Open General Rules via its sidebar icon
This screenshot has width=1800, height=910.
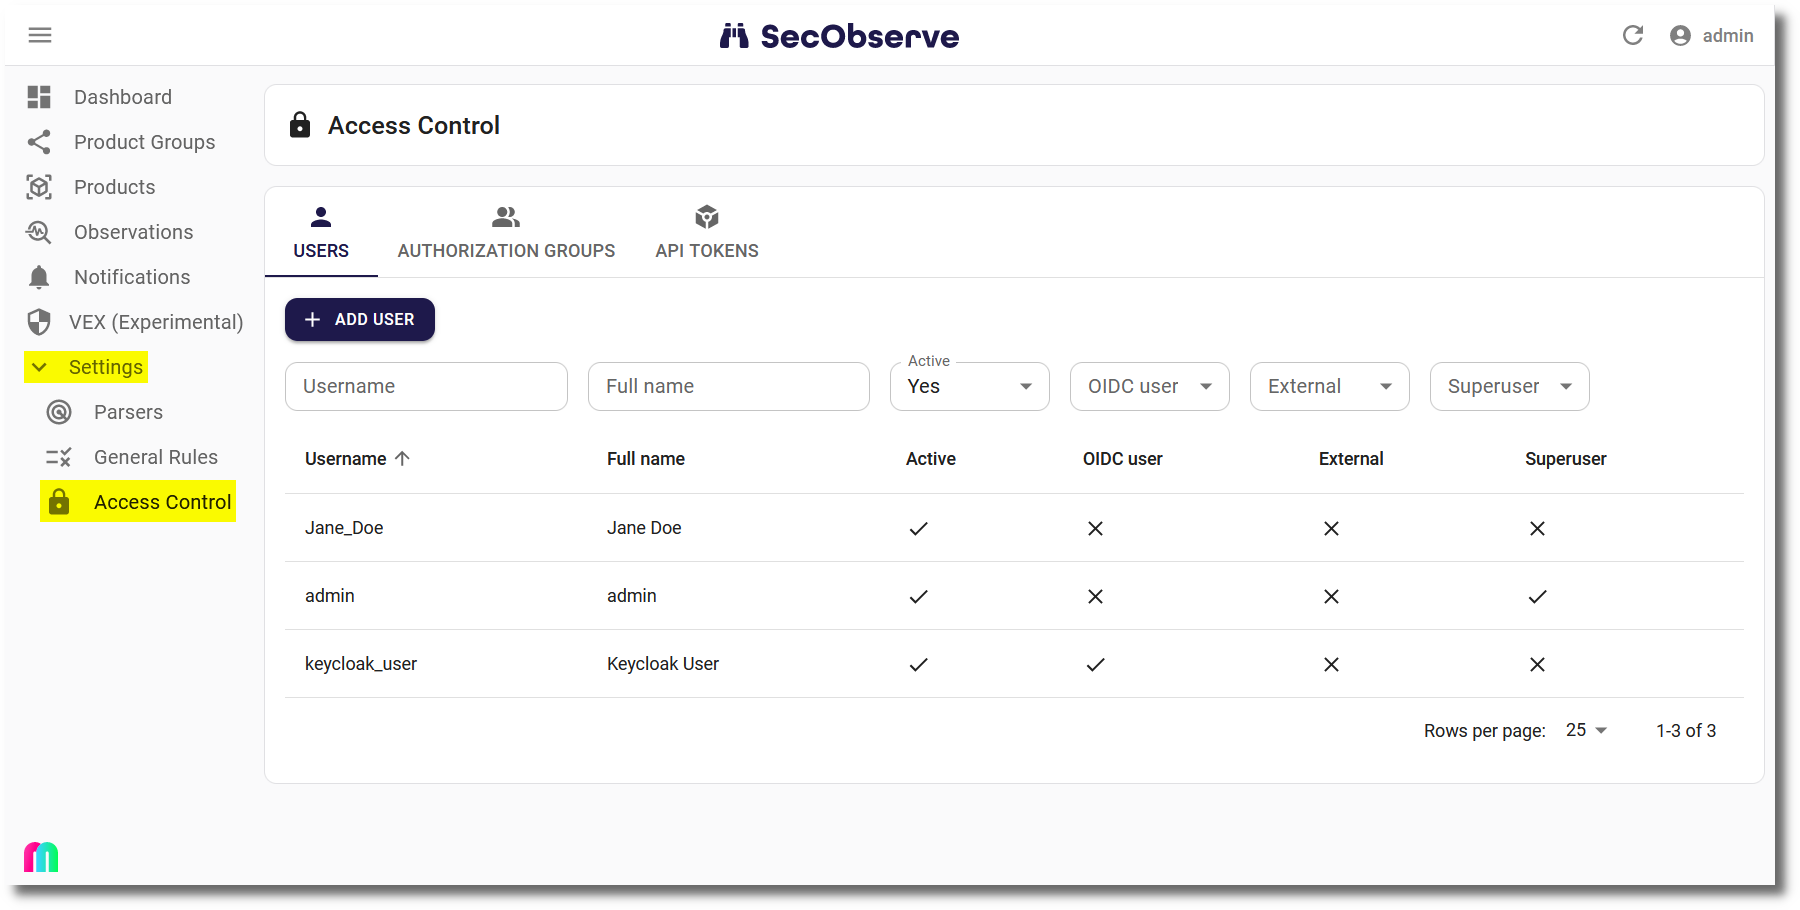pyautogui.click(x=58, y=457)
